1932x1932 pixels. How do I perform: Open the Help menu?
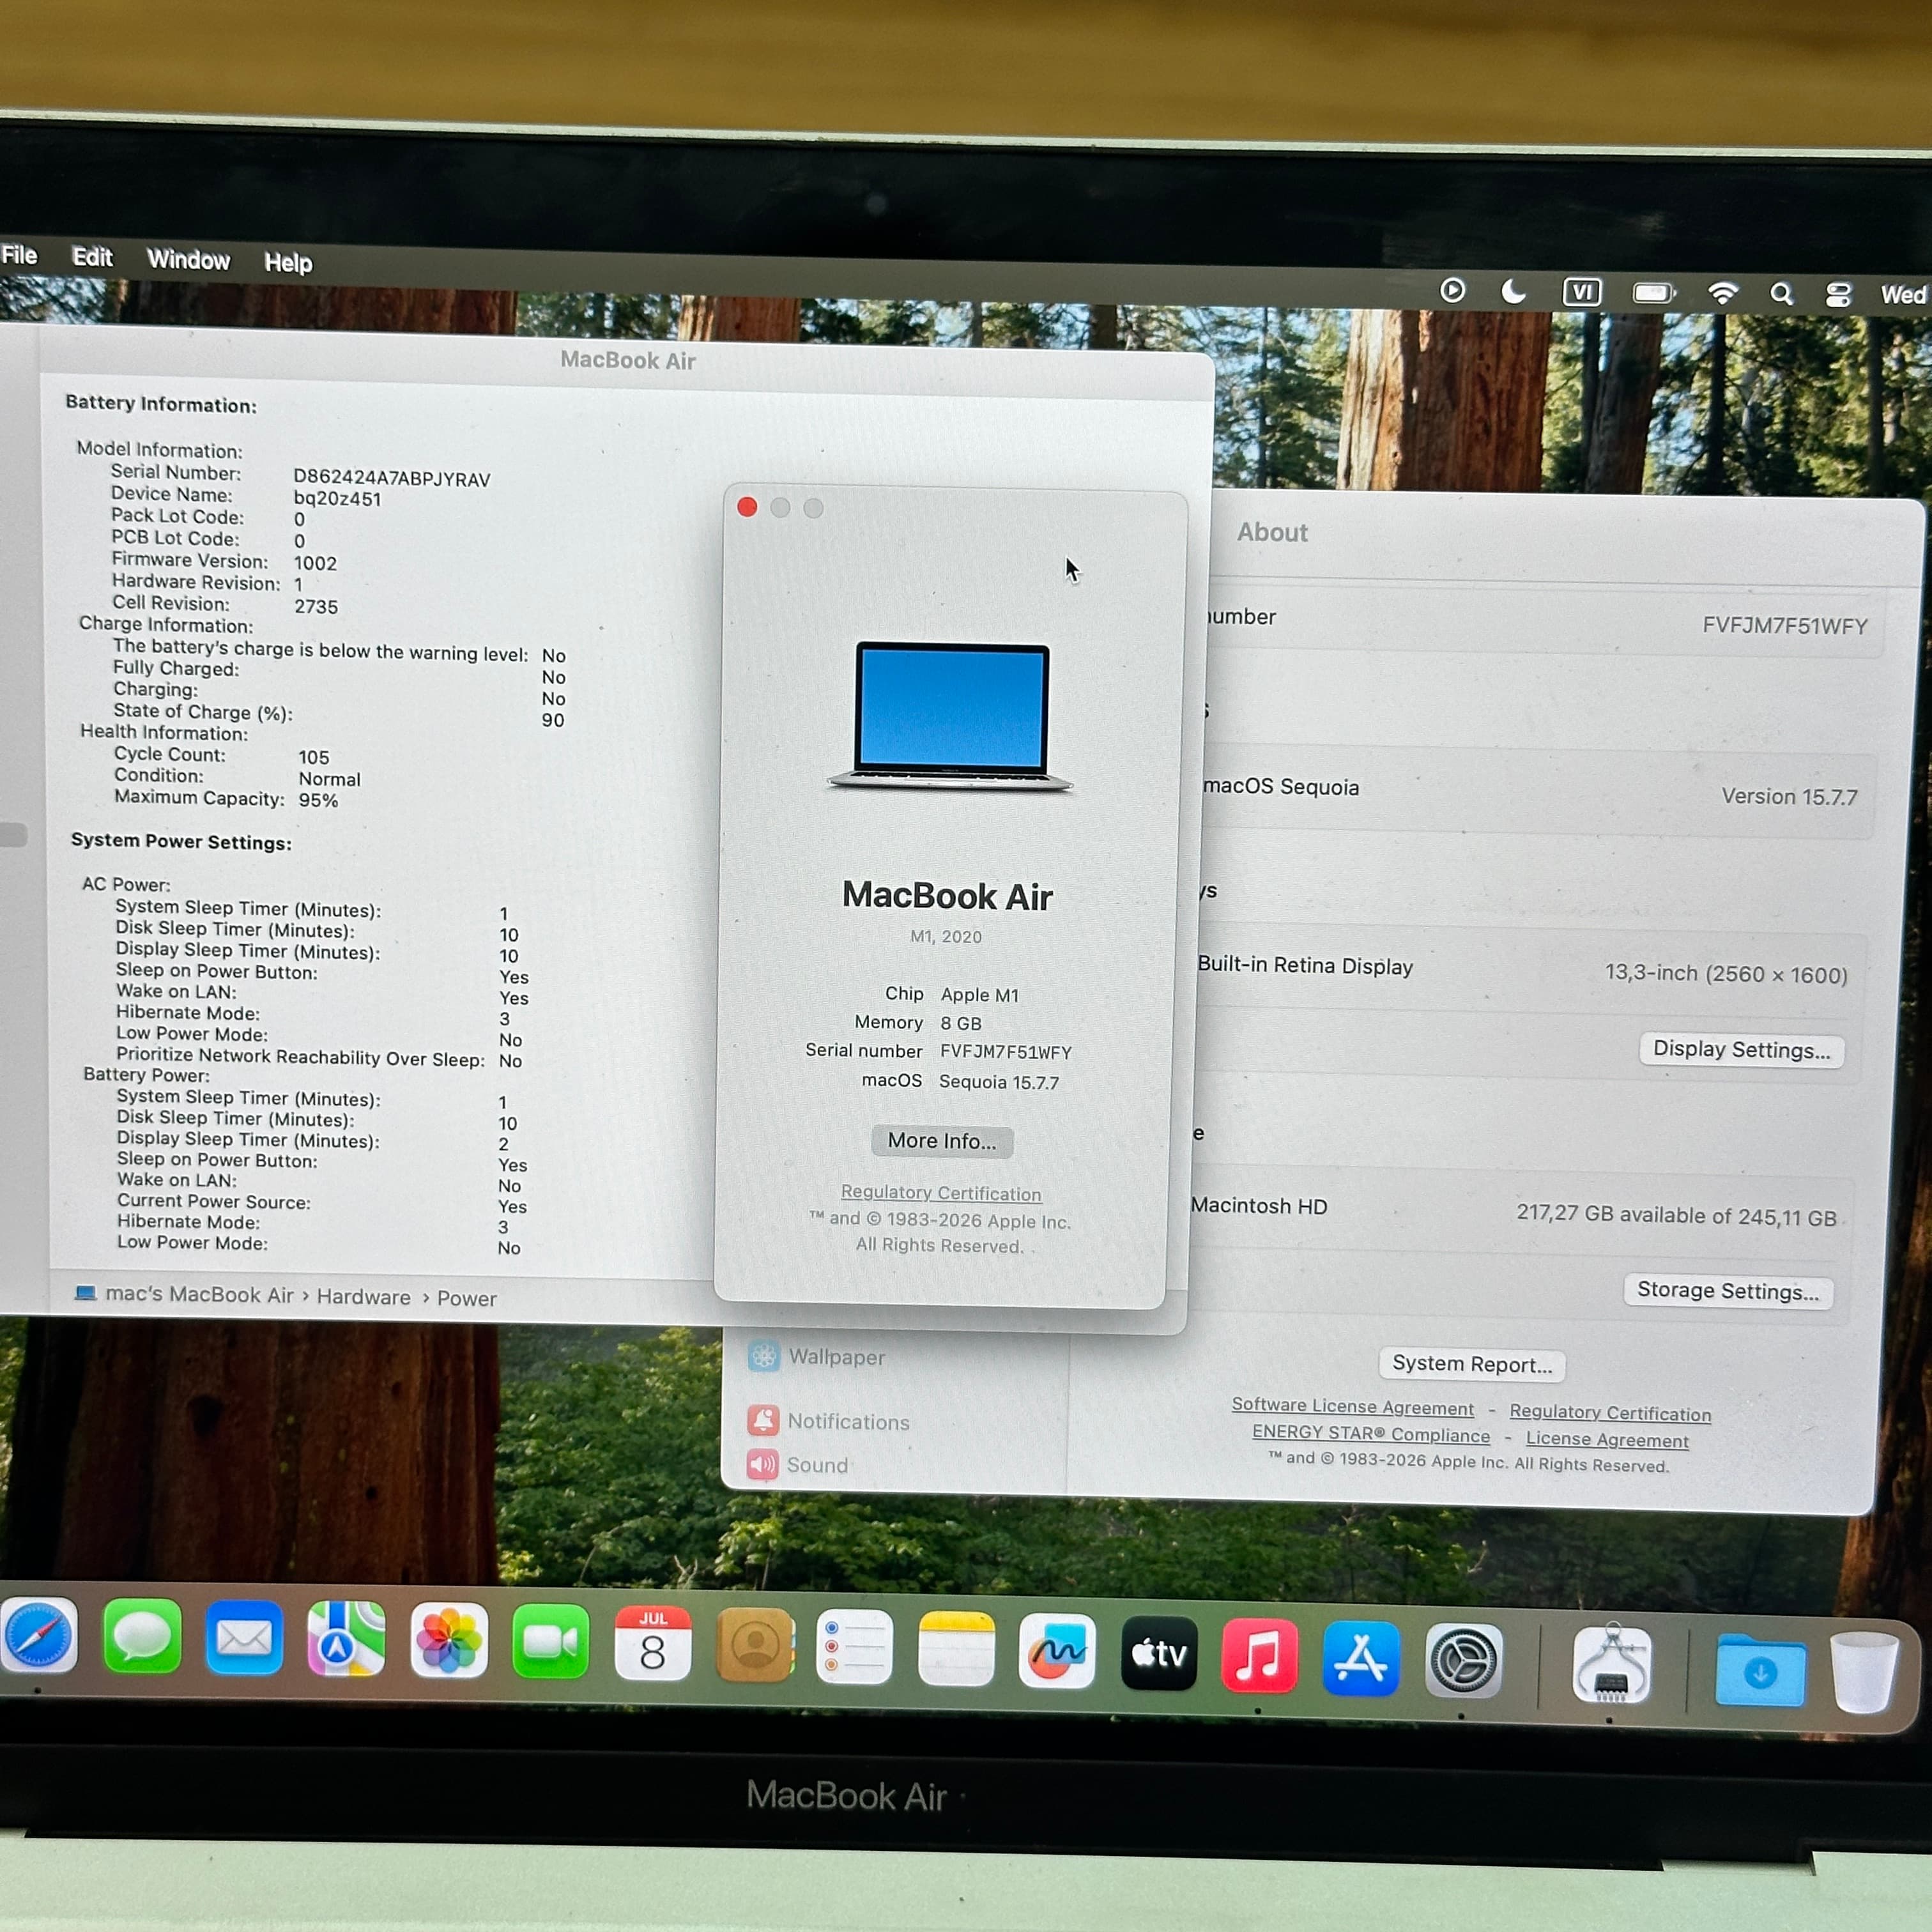point(288,263)
